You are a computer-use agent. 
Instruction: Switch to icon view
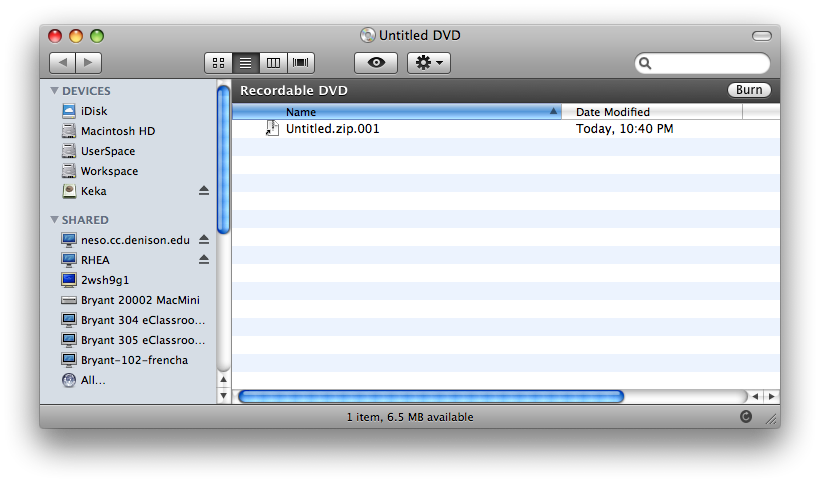coord(219,63)
